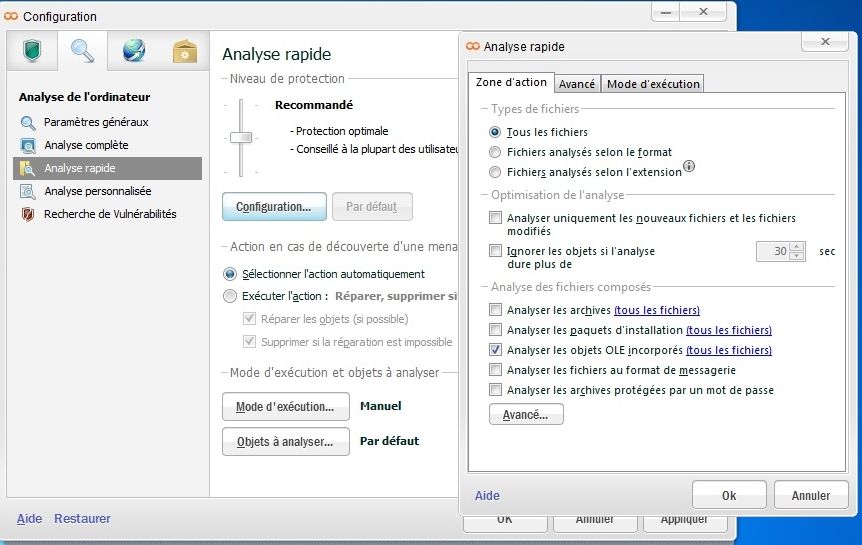The height and width of the screenshot is (545, 862).
Task: Open Objets à analyser... button
Action: [x=286, y=442]
